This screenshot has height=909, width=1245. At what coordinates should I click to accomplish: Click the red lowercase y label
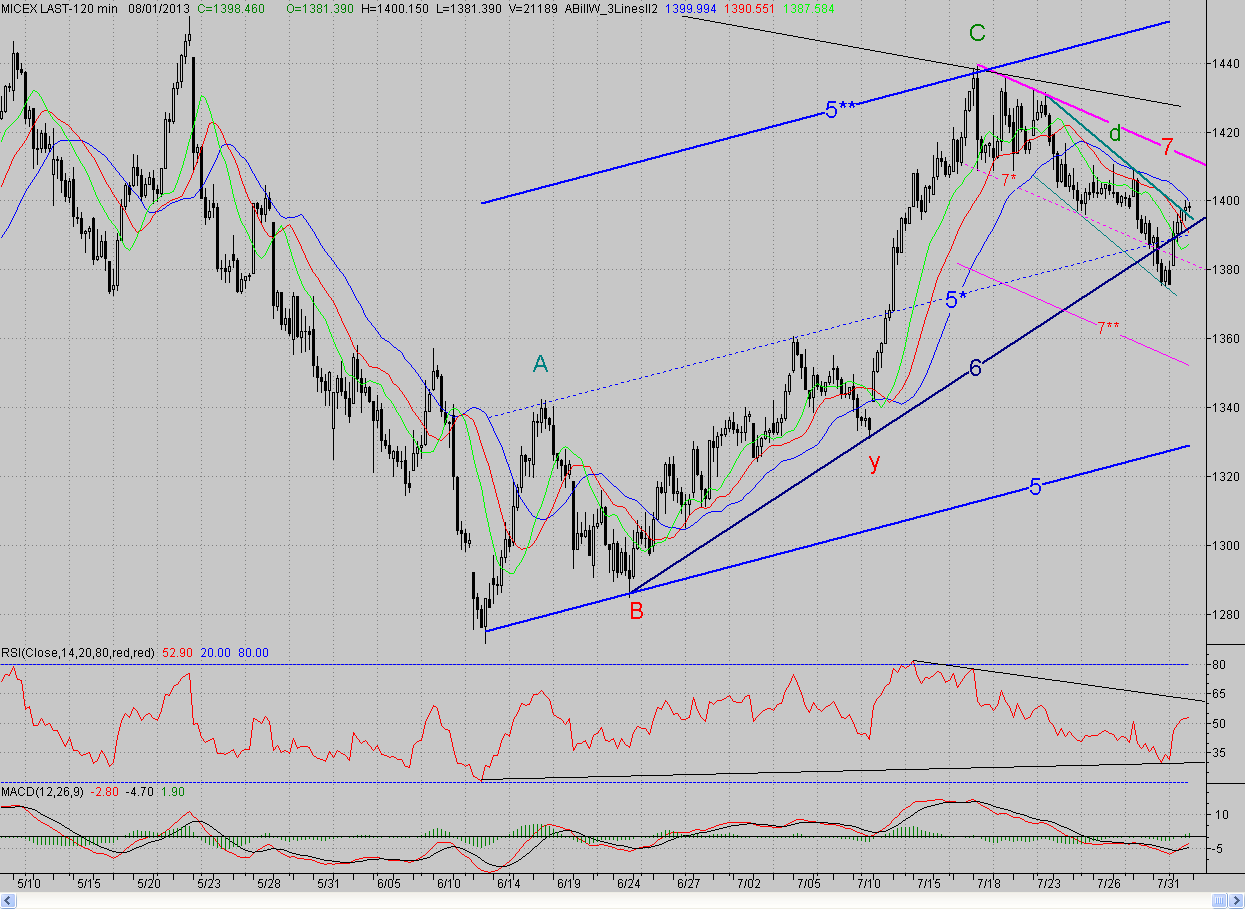[874, 463]
